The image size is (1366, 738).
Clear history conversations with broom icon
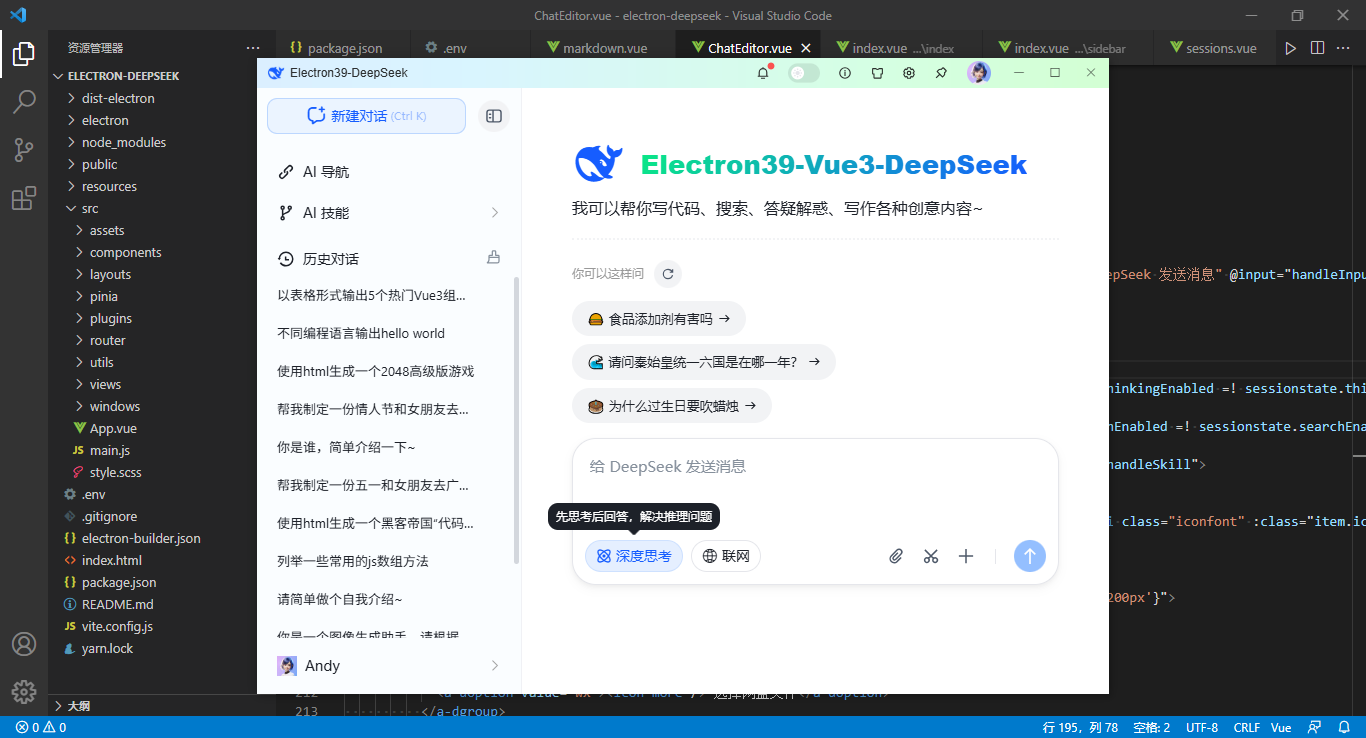point(493,257)
